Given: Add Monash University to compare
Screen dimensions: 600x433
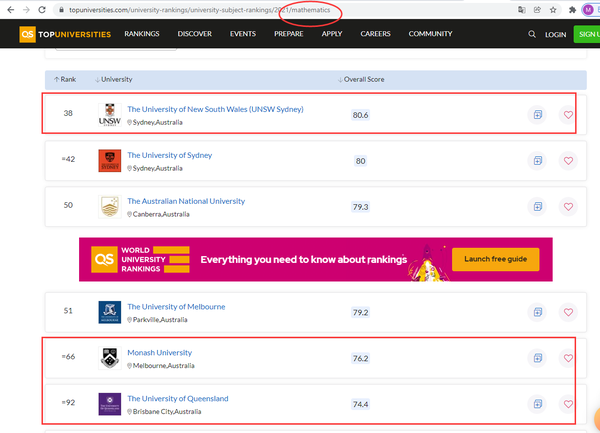Looking at the screenshot, I should click(x=538, y=358).
